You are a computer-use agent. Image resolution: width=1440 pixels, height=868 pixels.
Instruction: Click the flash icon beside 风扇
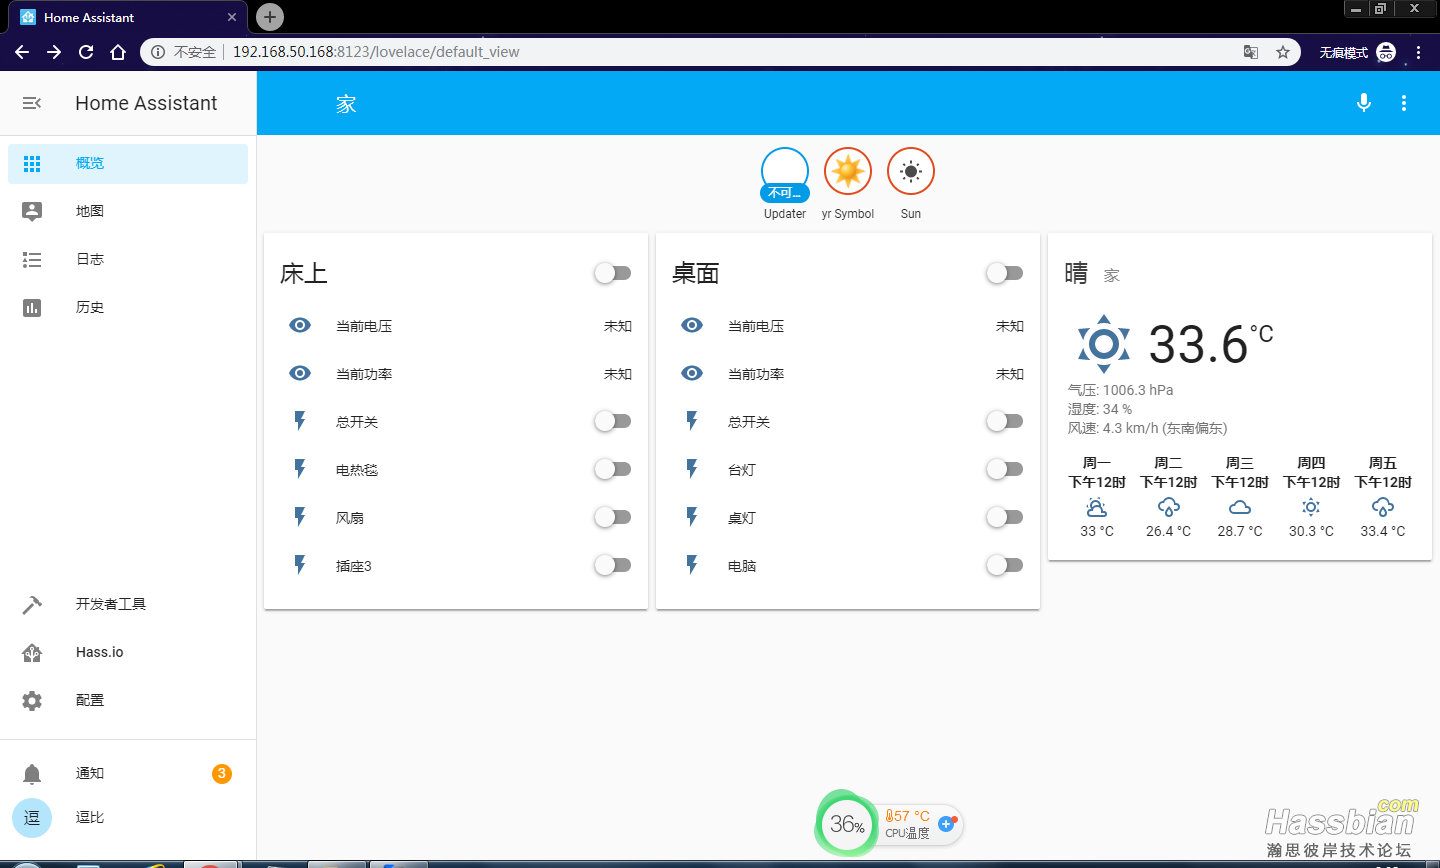click(x=300, y=516)
